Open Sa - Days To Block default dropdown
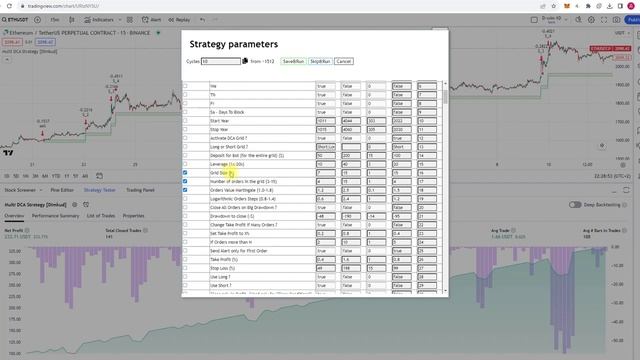The height and width of the screenshot is (360, 640). pos(402,112)
